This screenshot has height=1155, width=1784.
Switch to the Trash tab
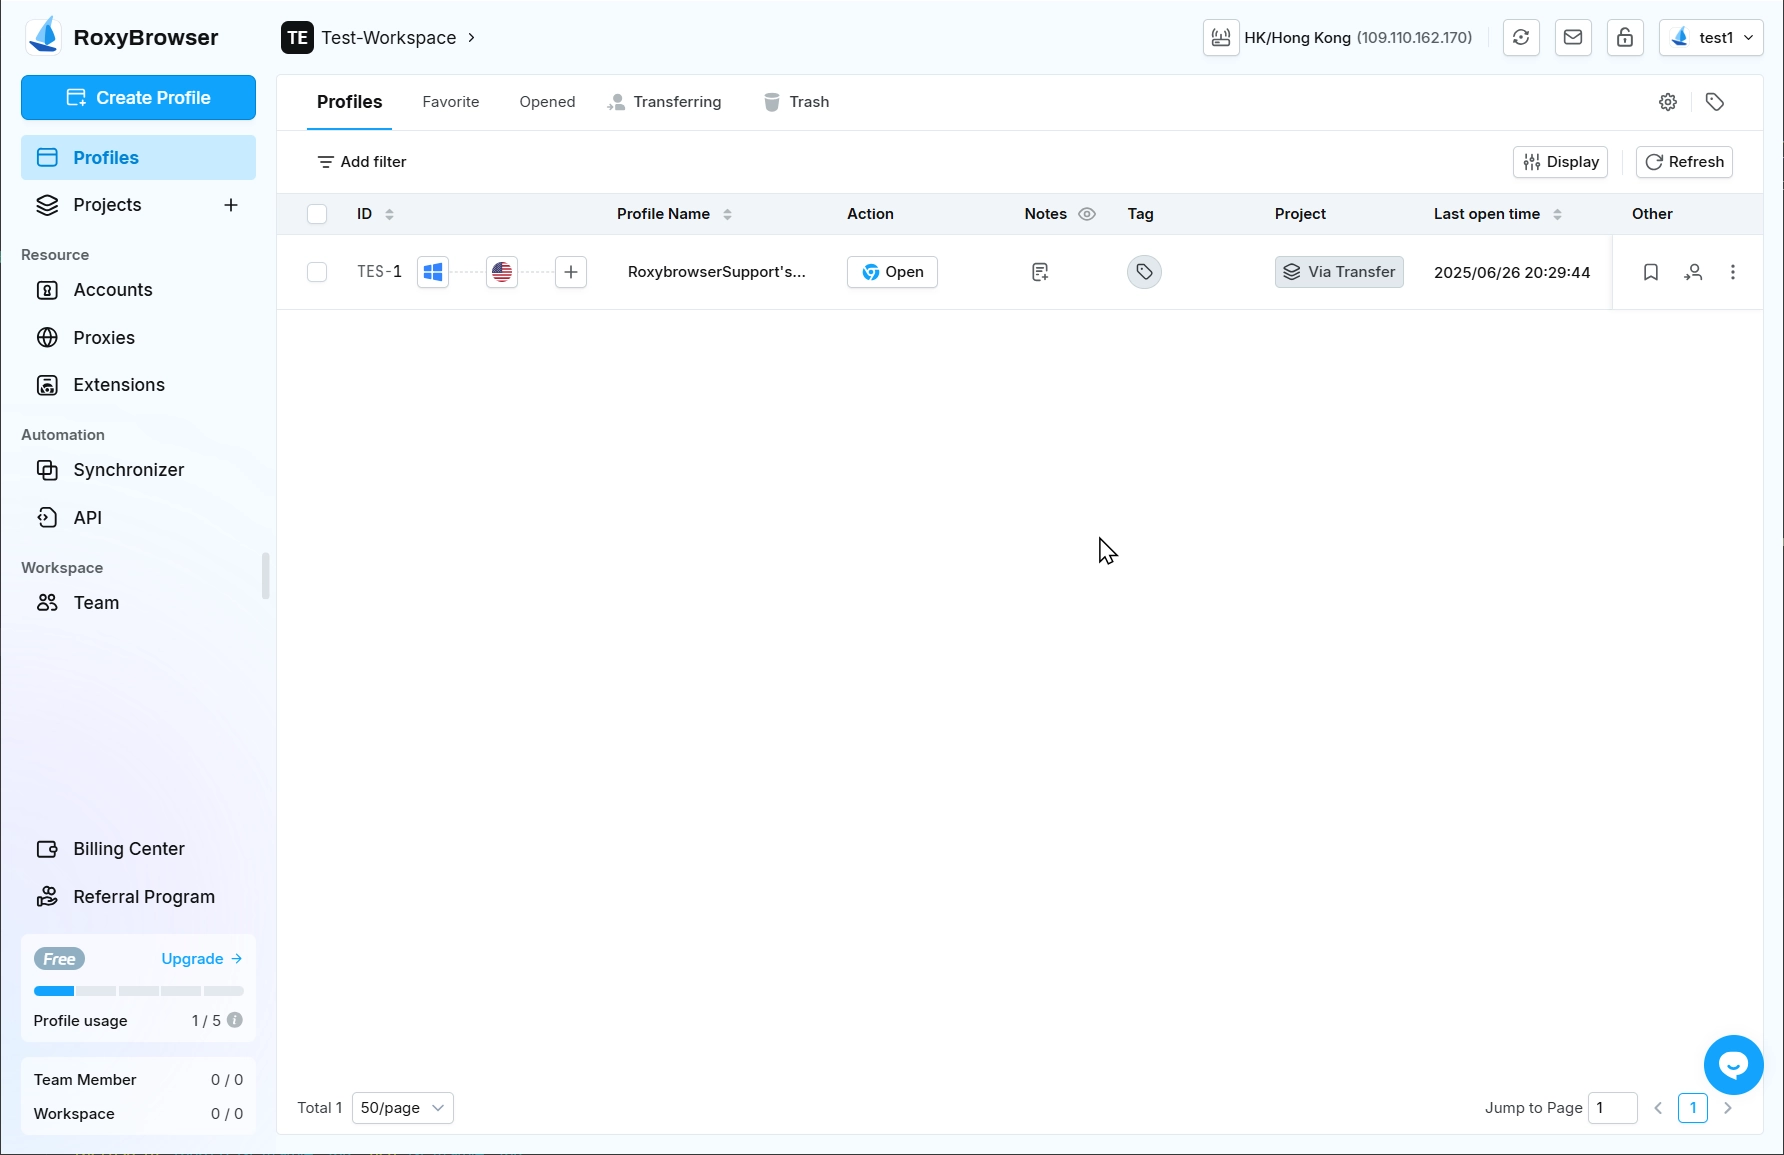click(x=797, y=102)
